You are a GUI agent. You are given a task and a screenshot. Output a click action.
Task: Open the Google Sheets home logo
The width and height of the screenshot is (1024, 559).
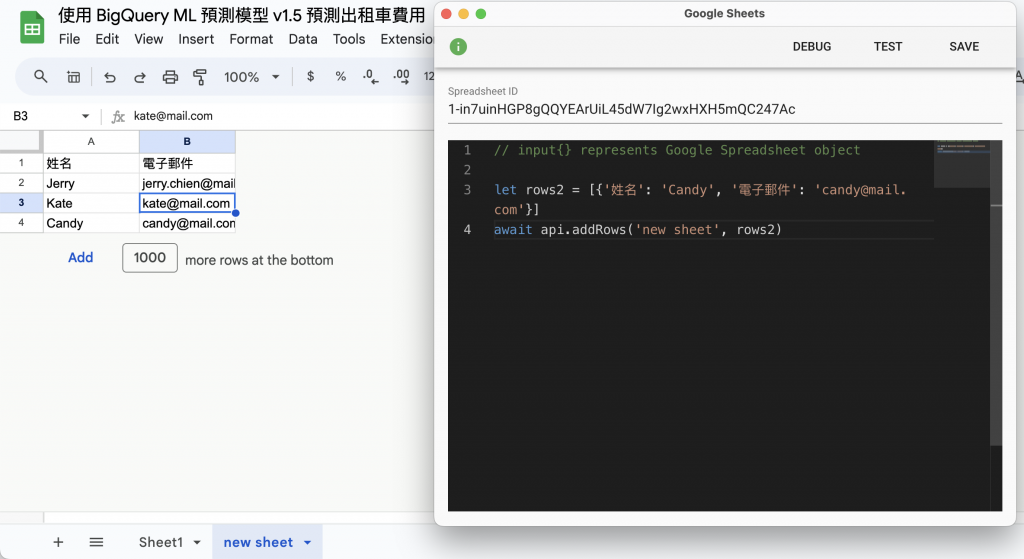31,27
